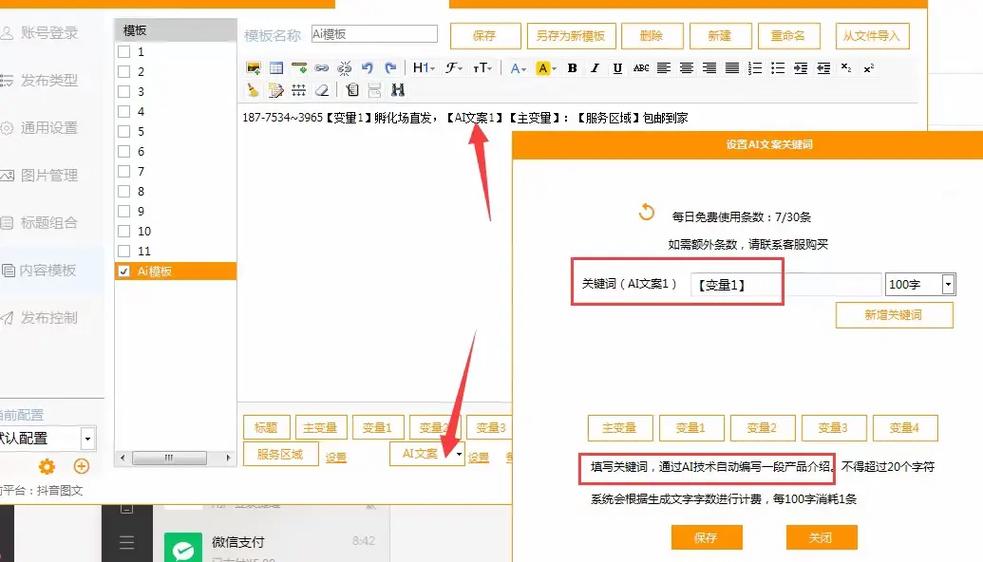Click the 重命名 button
983x562 pixels.
point(789,36)
